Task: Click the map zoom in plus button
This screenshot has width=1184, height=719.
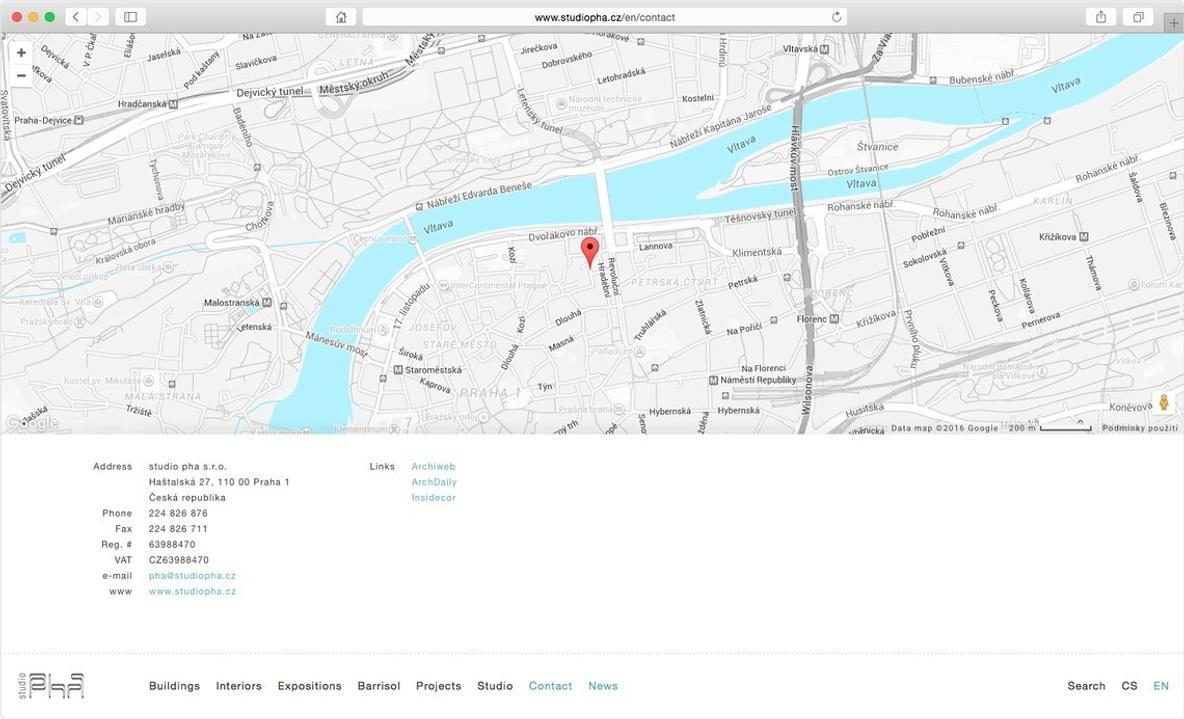Action: click(x=21, y=53)
